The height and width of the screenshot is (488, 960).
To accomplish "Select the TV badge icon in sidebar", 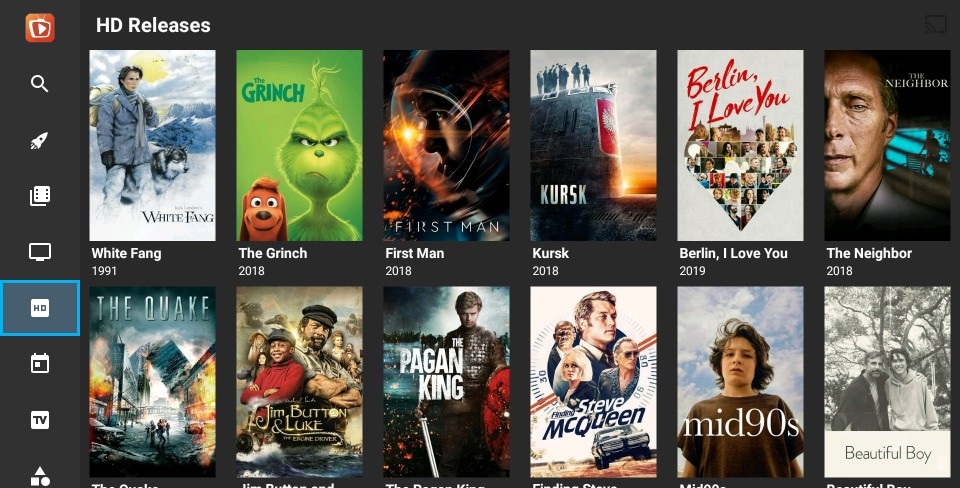I will pyautogui.click(x=40, y=420).
